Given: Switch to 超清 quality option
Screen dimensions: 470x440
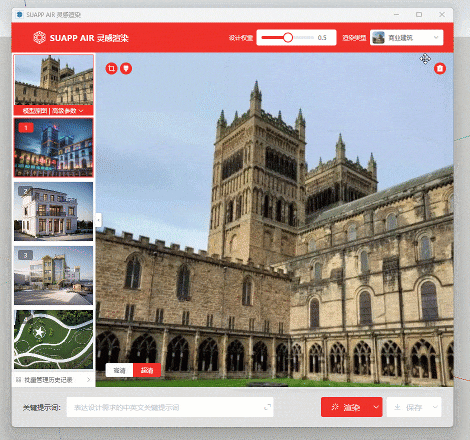Looking at the screenshot, I should pos(147,370).
